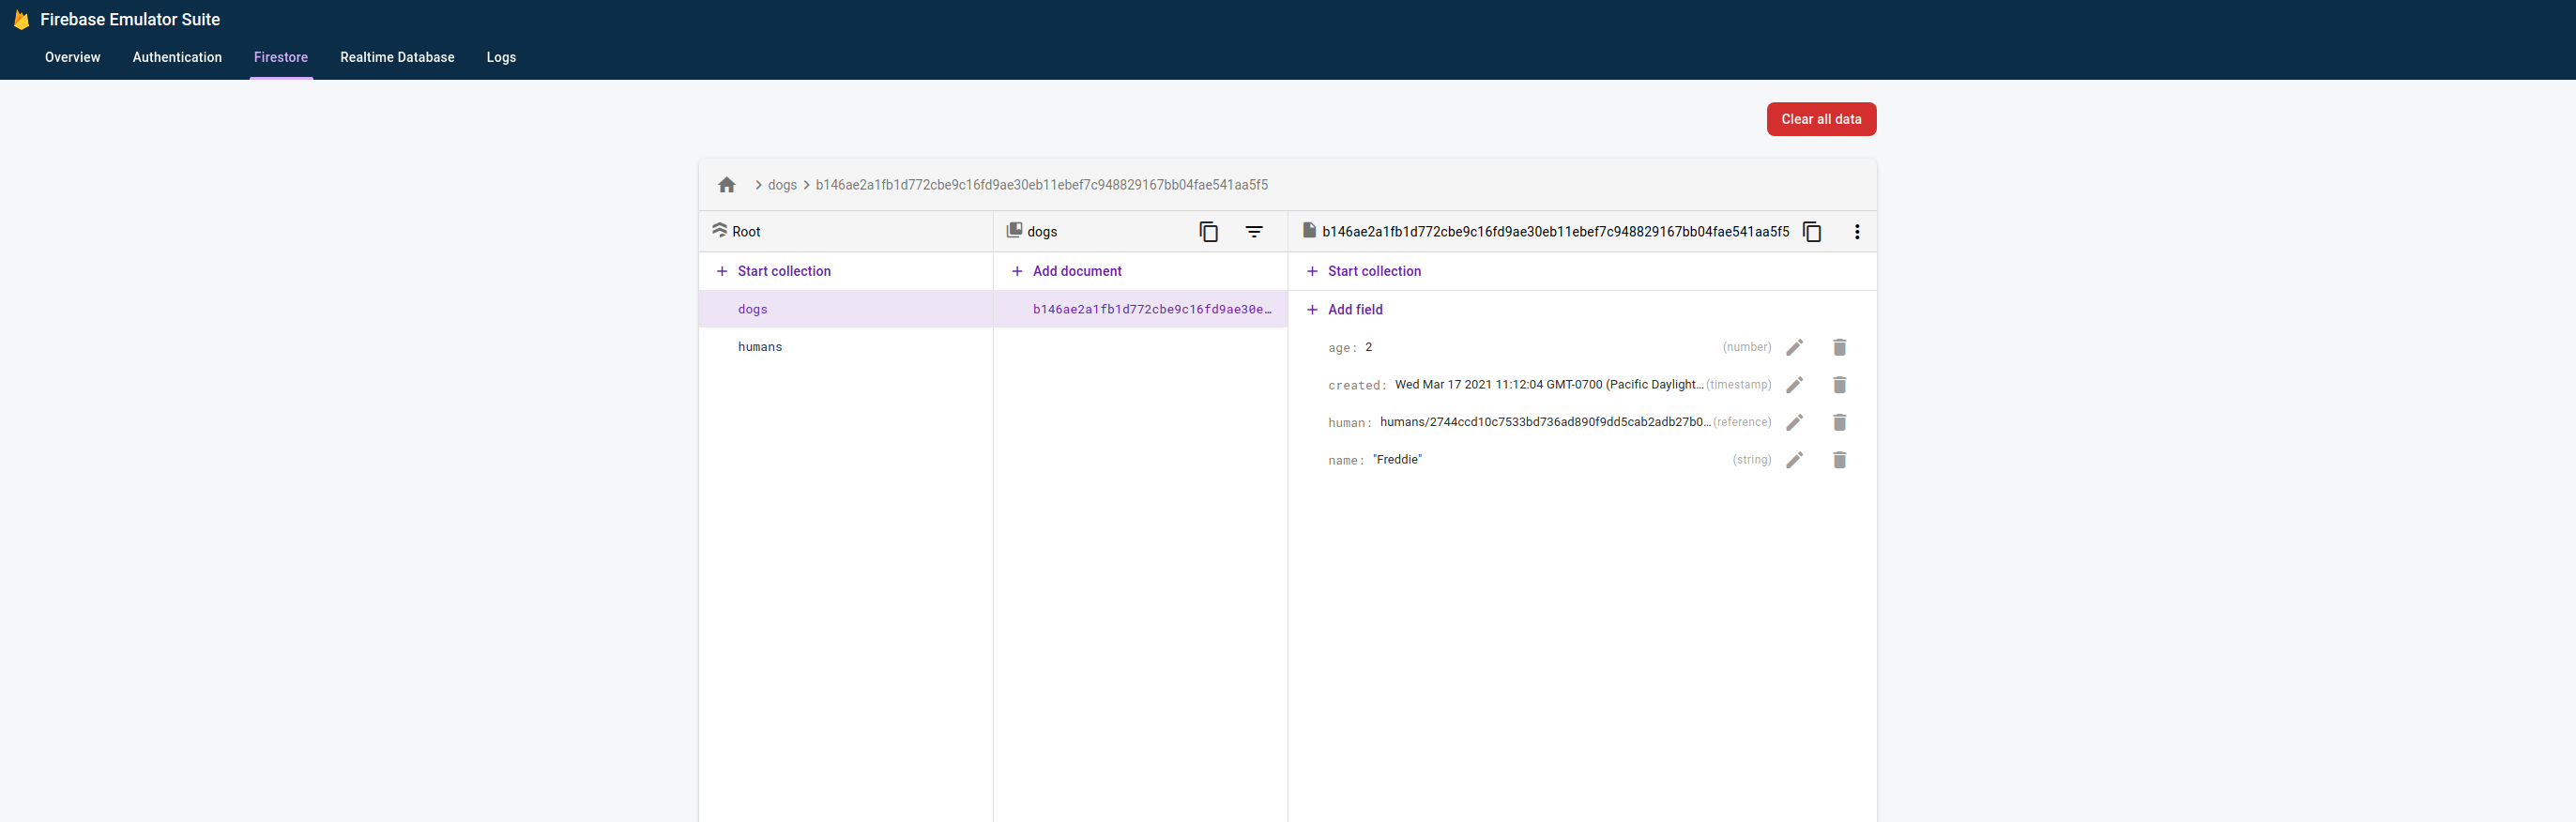
Task: Add field to the document
Action: point(1345,310)
